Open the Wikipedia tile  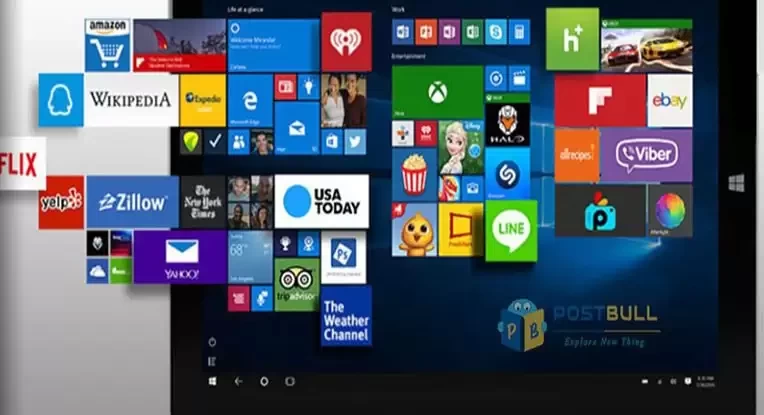131,100
